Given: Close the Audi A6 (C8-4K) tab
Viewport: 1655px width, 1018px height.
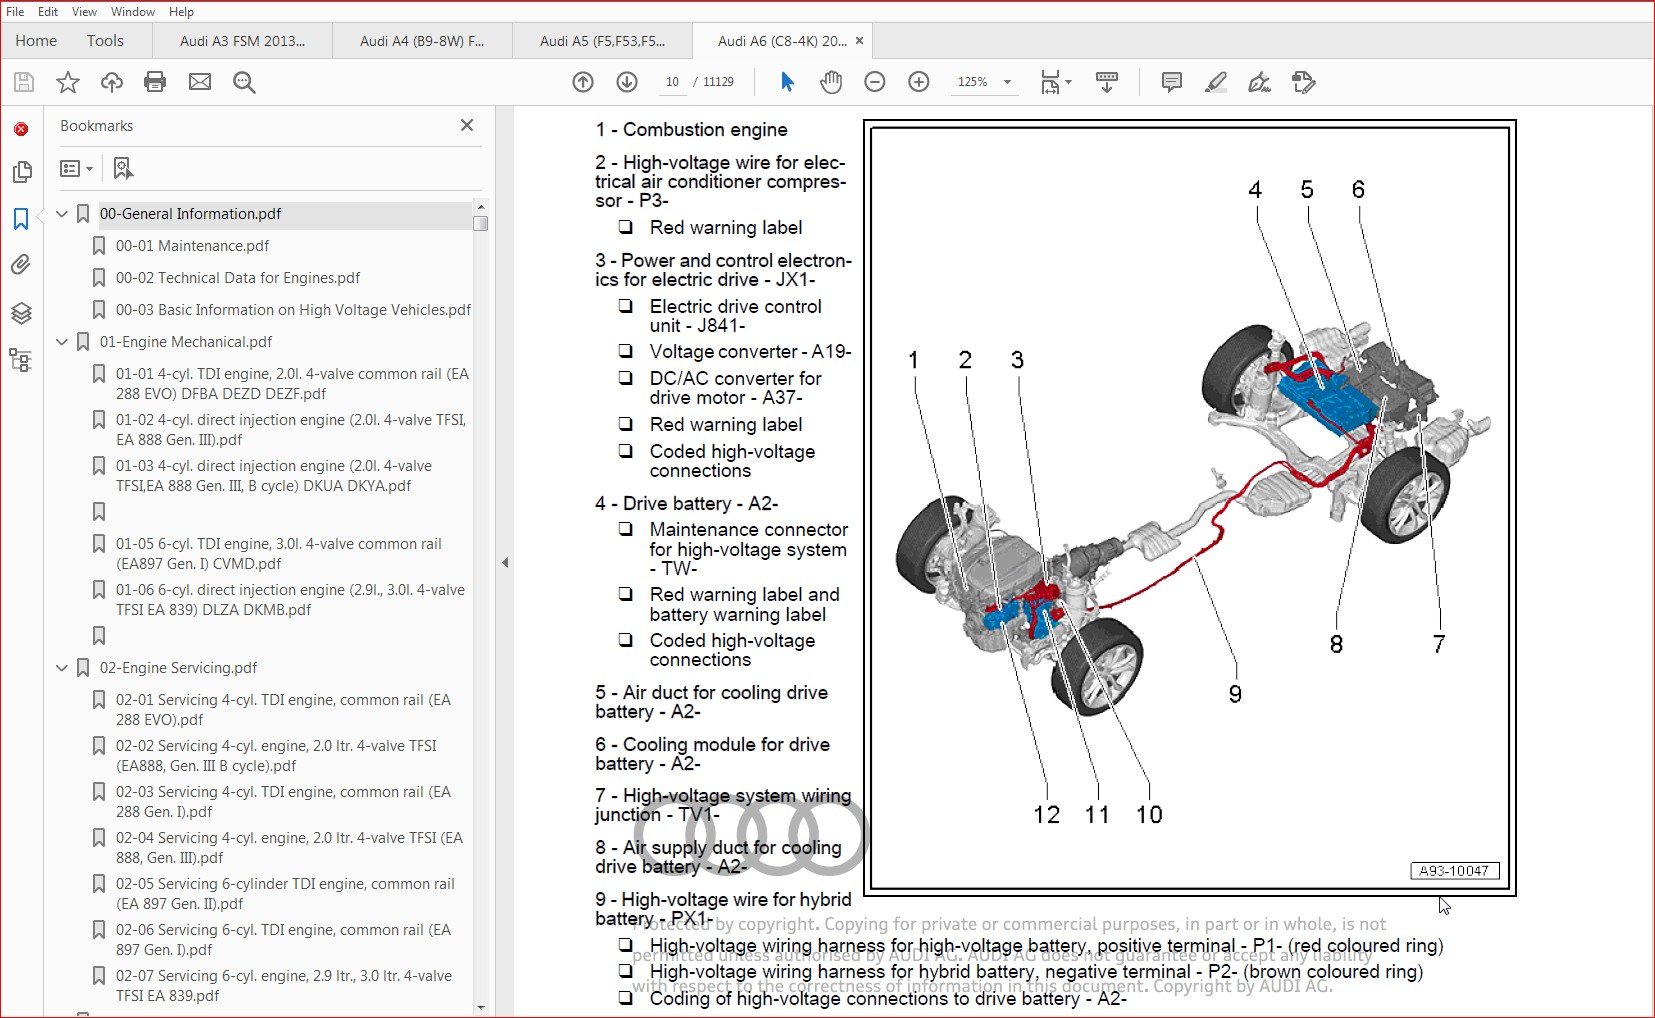Looking at the screenshot, I should (859, 41).
